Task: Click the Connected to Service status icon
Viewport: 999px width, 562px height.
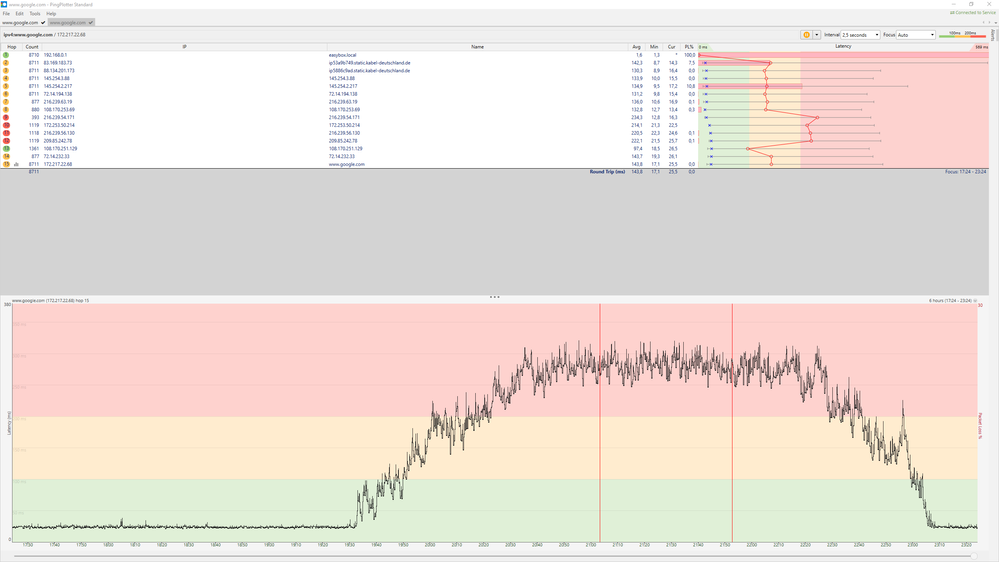Action: [952, 13]
